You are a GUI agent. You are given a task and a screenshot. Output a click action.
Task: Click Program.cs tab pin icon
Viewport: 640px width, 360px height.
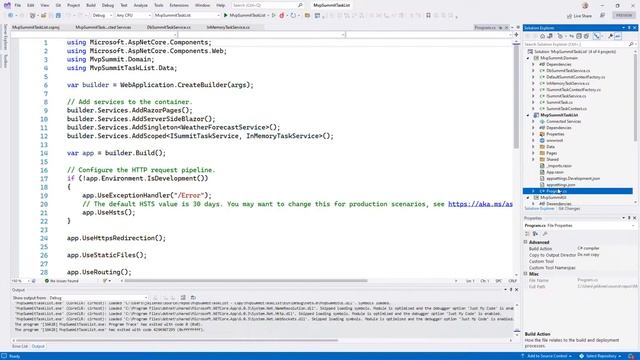pyautogui.click(x=500, y=27)
